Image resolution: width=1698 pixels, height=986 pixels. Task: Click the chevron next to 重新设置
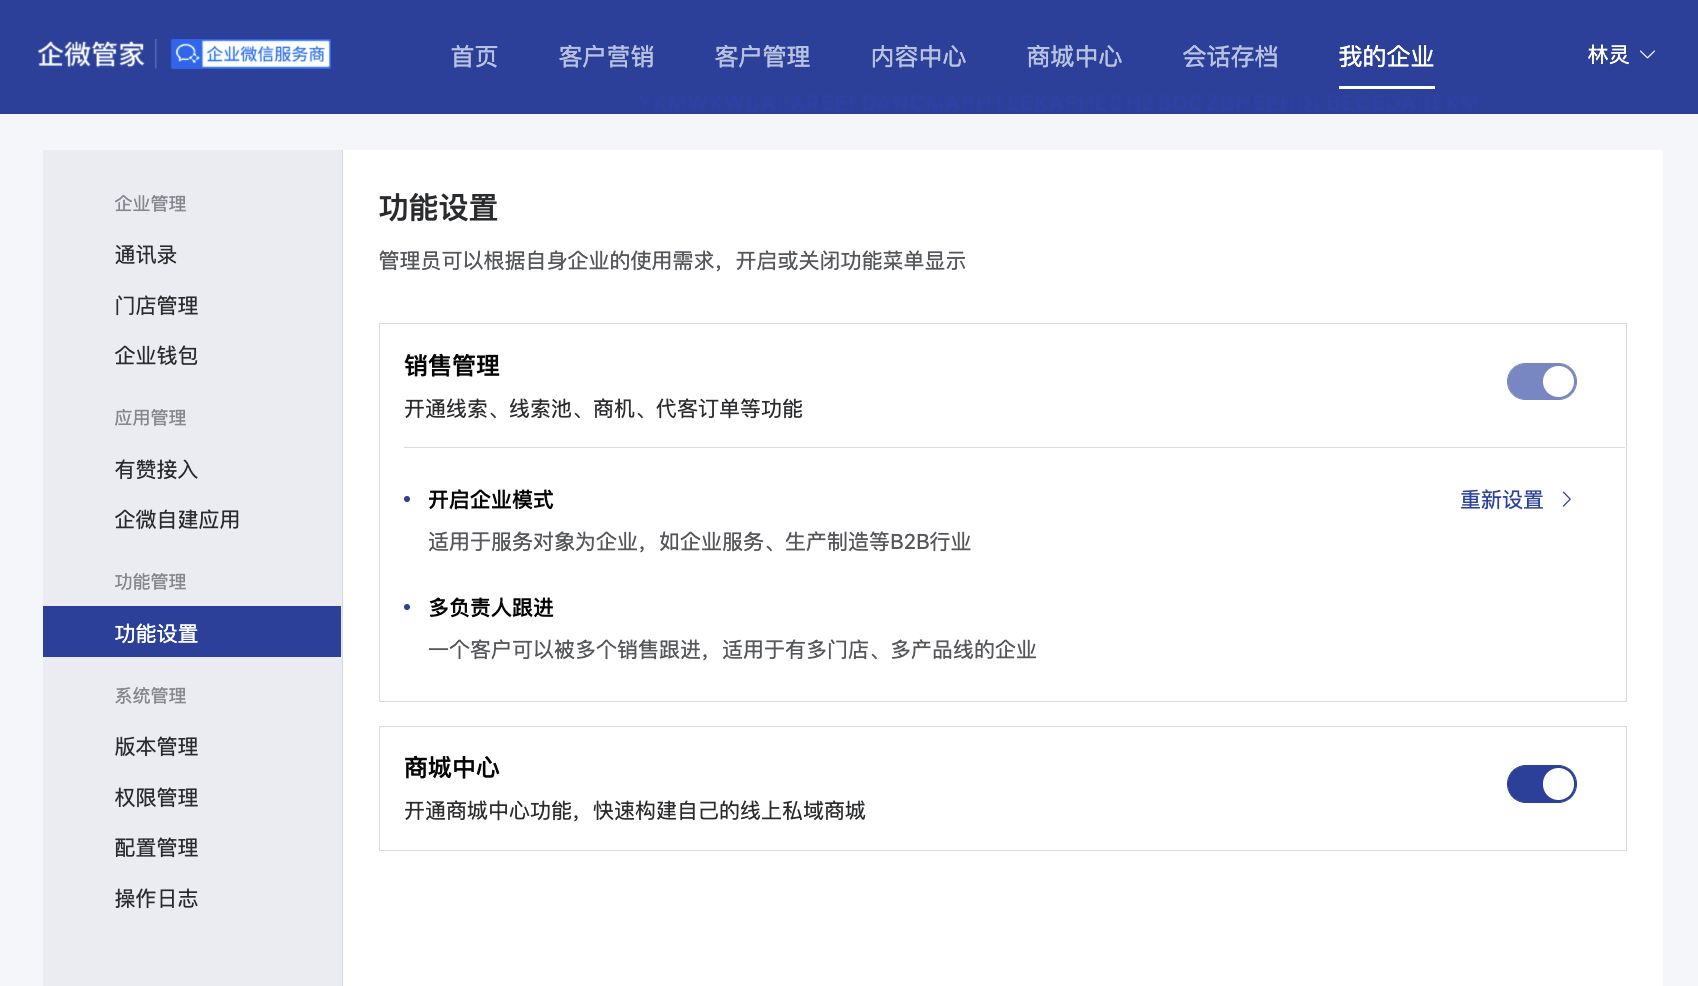click(1566, 499)
